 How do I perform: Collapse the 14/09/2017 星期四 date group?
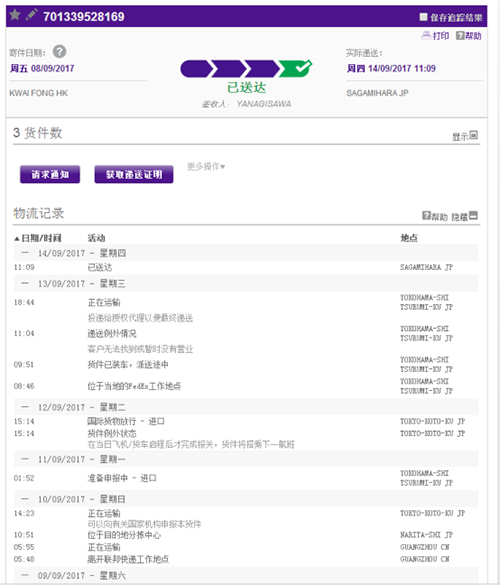pos(25,253)
